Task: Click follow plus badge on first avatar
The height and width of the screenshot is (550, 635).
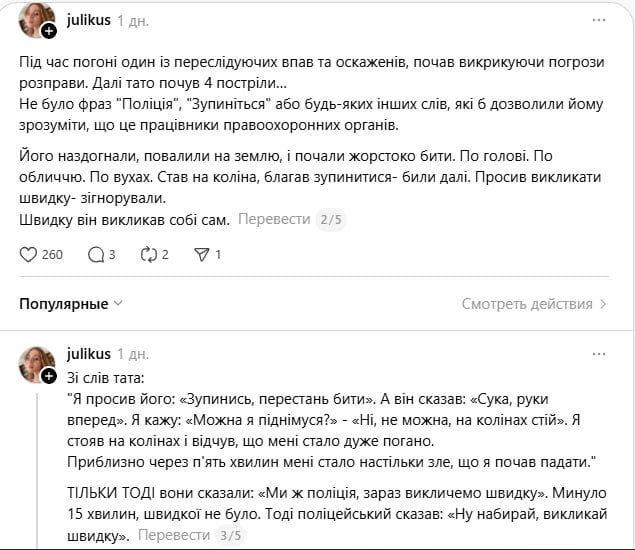Action: tap(49, 31)
